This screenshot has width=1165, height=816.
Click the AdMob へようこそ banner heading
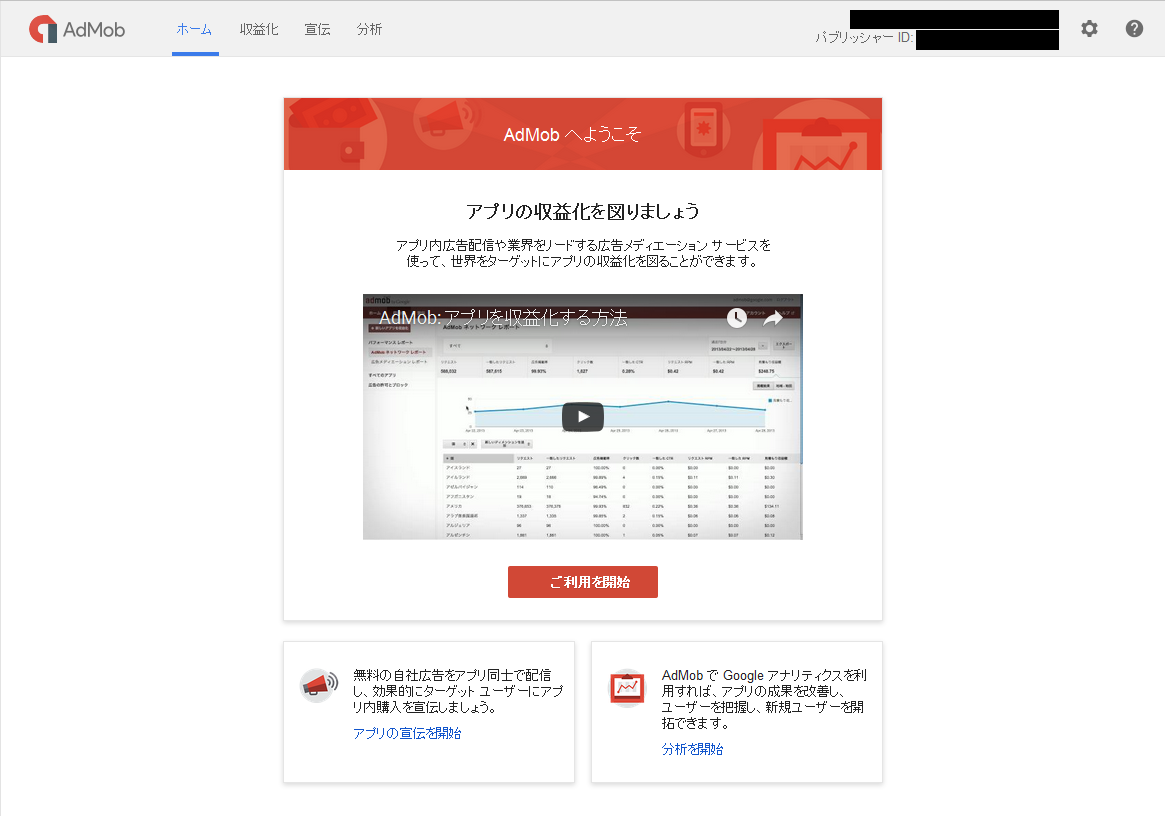click(x=572, y=135)
